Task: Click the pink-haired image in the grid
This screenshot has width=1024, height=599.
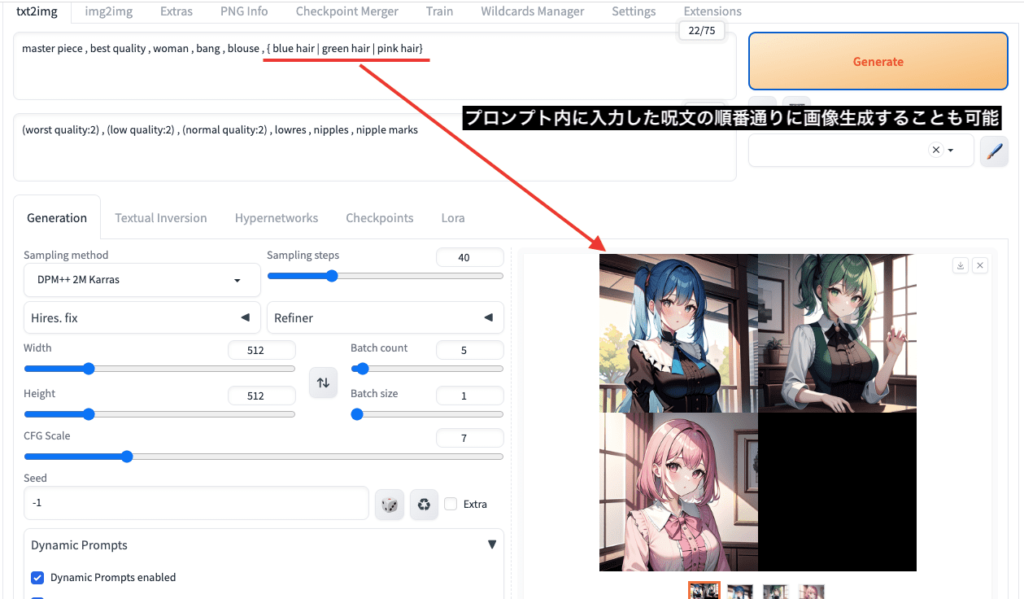Action: coord(679,492)
